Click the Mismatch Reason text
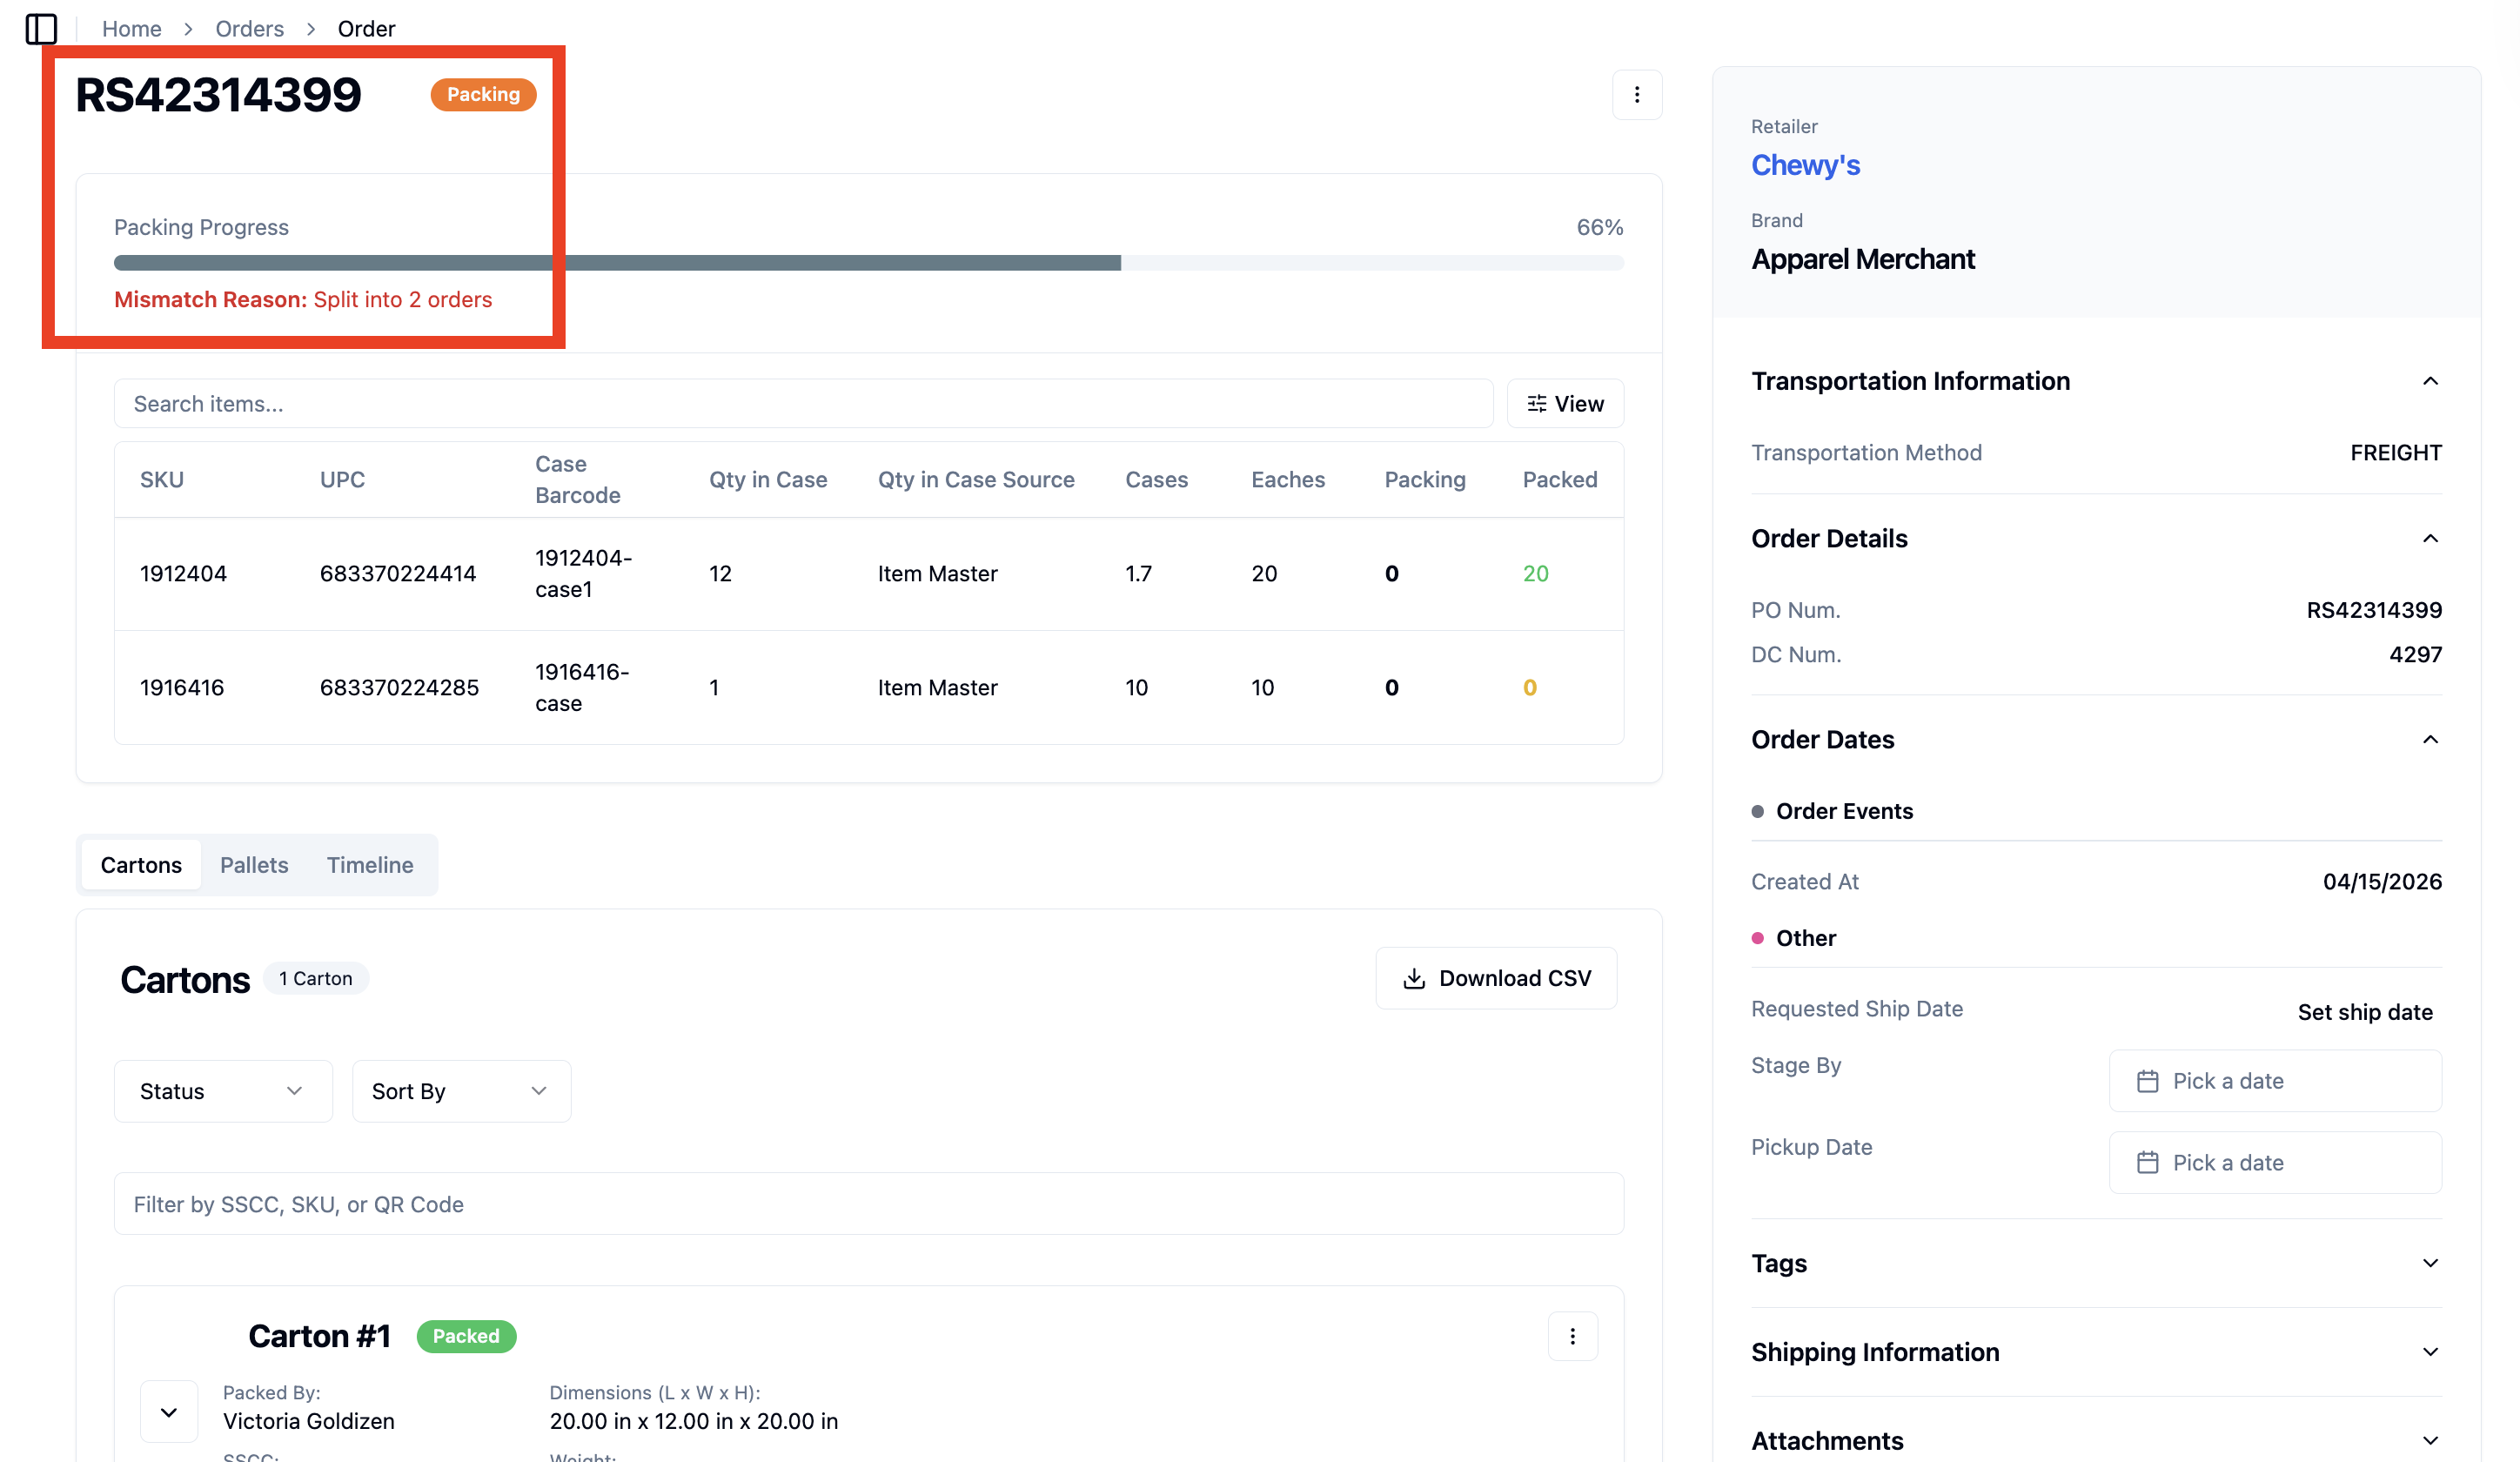Screen dimensions: 2520x1462 tap(303, 300)
